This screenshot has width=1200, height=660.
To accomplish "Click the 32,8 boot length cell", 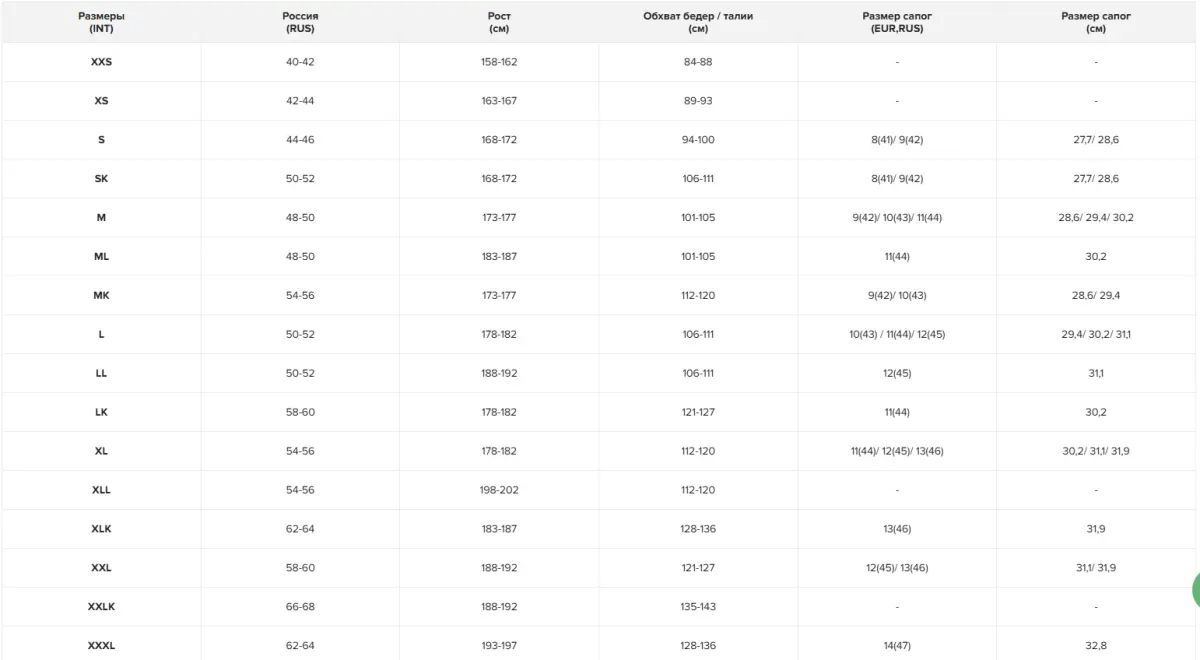I will 1096,646.
